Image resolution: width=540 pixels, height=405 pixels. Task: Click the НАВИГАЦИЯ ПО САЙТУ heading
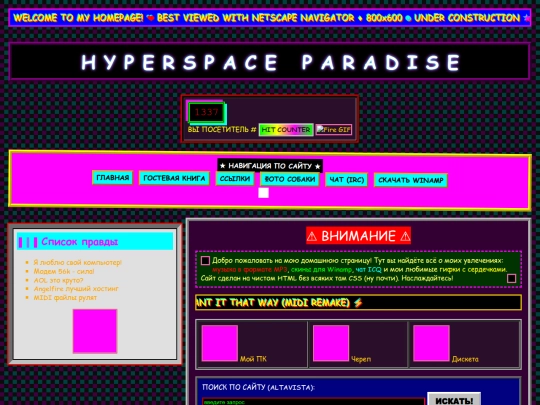click(270, 166)
